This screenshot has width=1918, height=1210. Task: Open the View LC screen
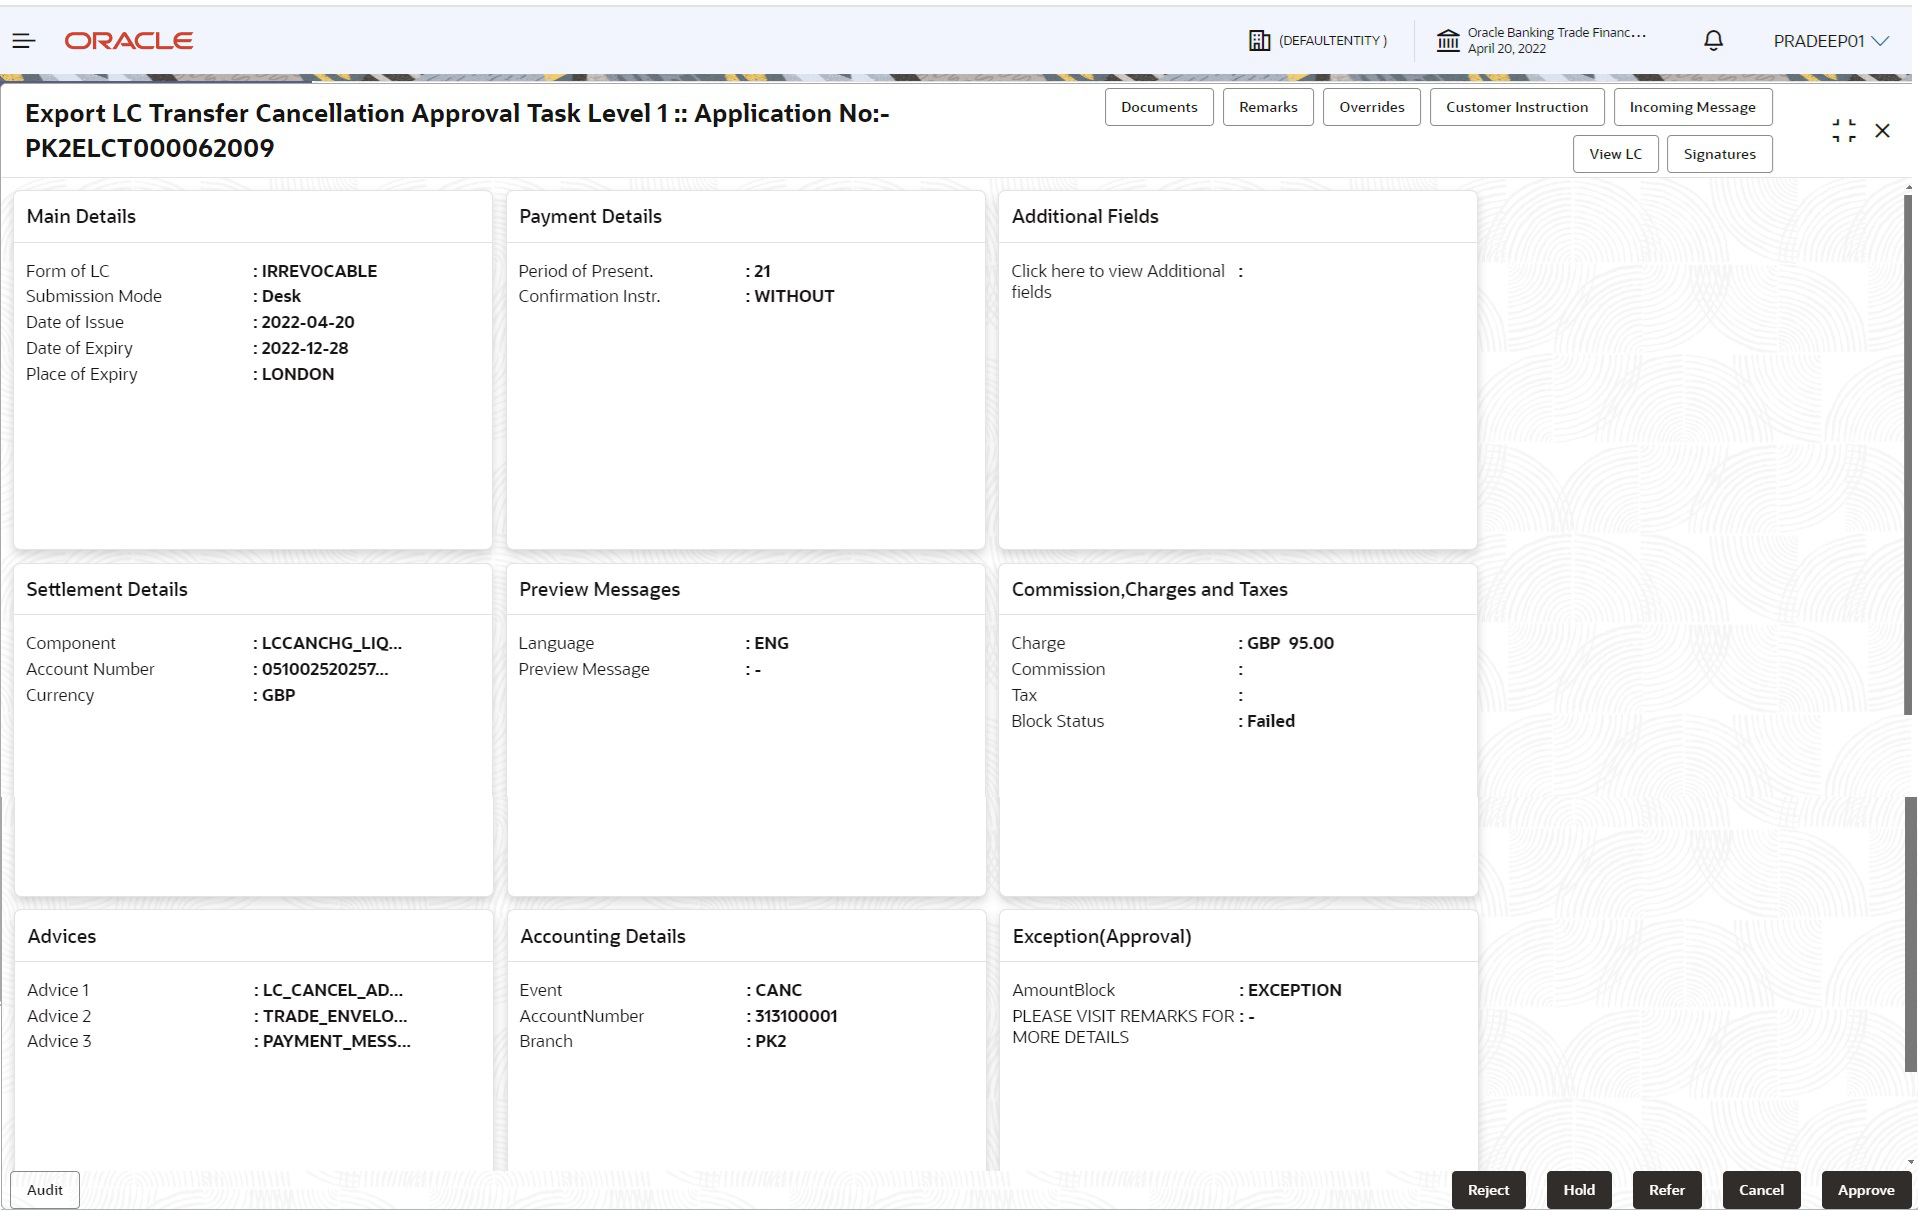[x=1615, y=154]
